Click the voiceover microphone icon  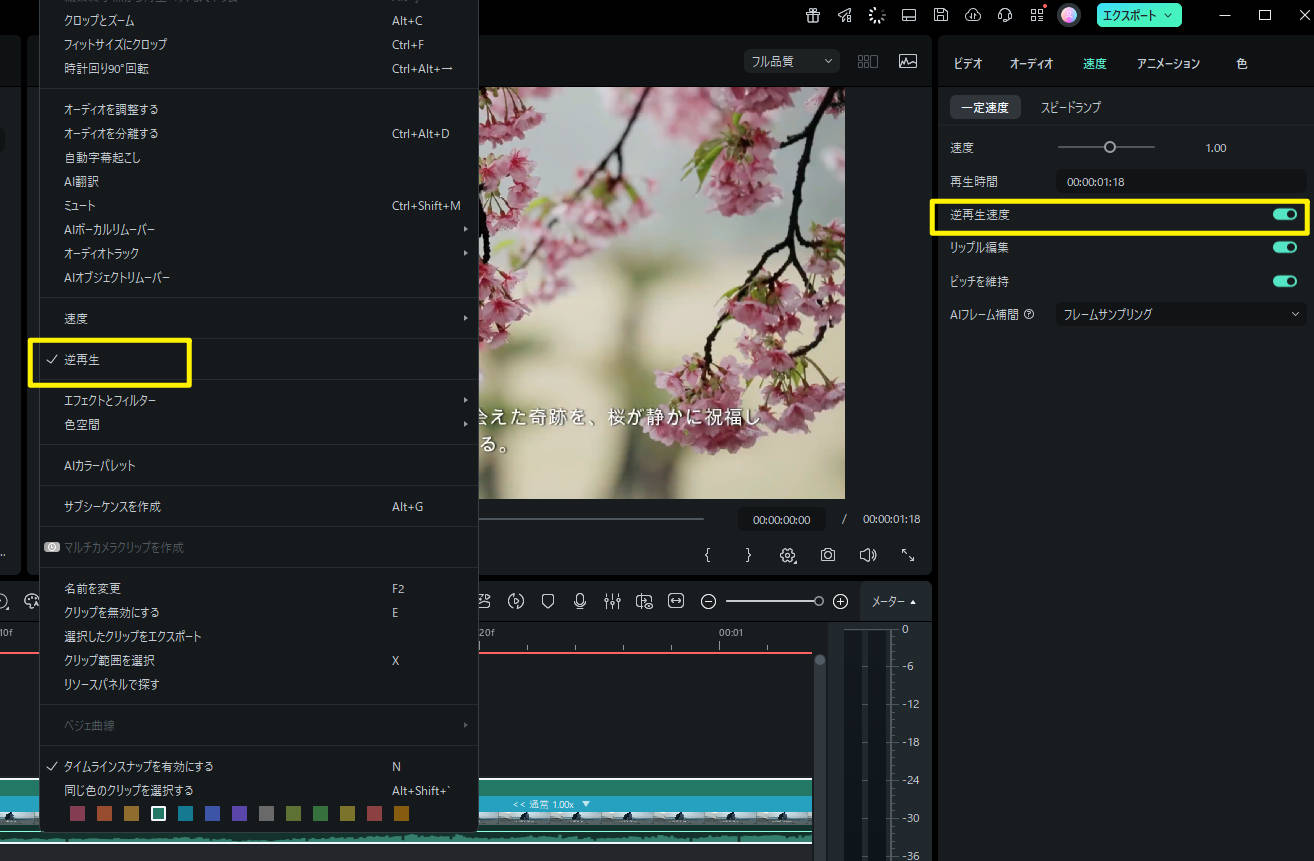579,601
